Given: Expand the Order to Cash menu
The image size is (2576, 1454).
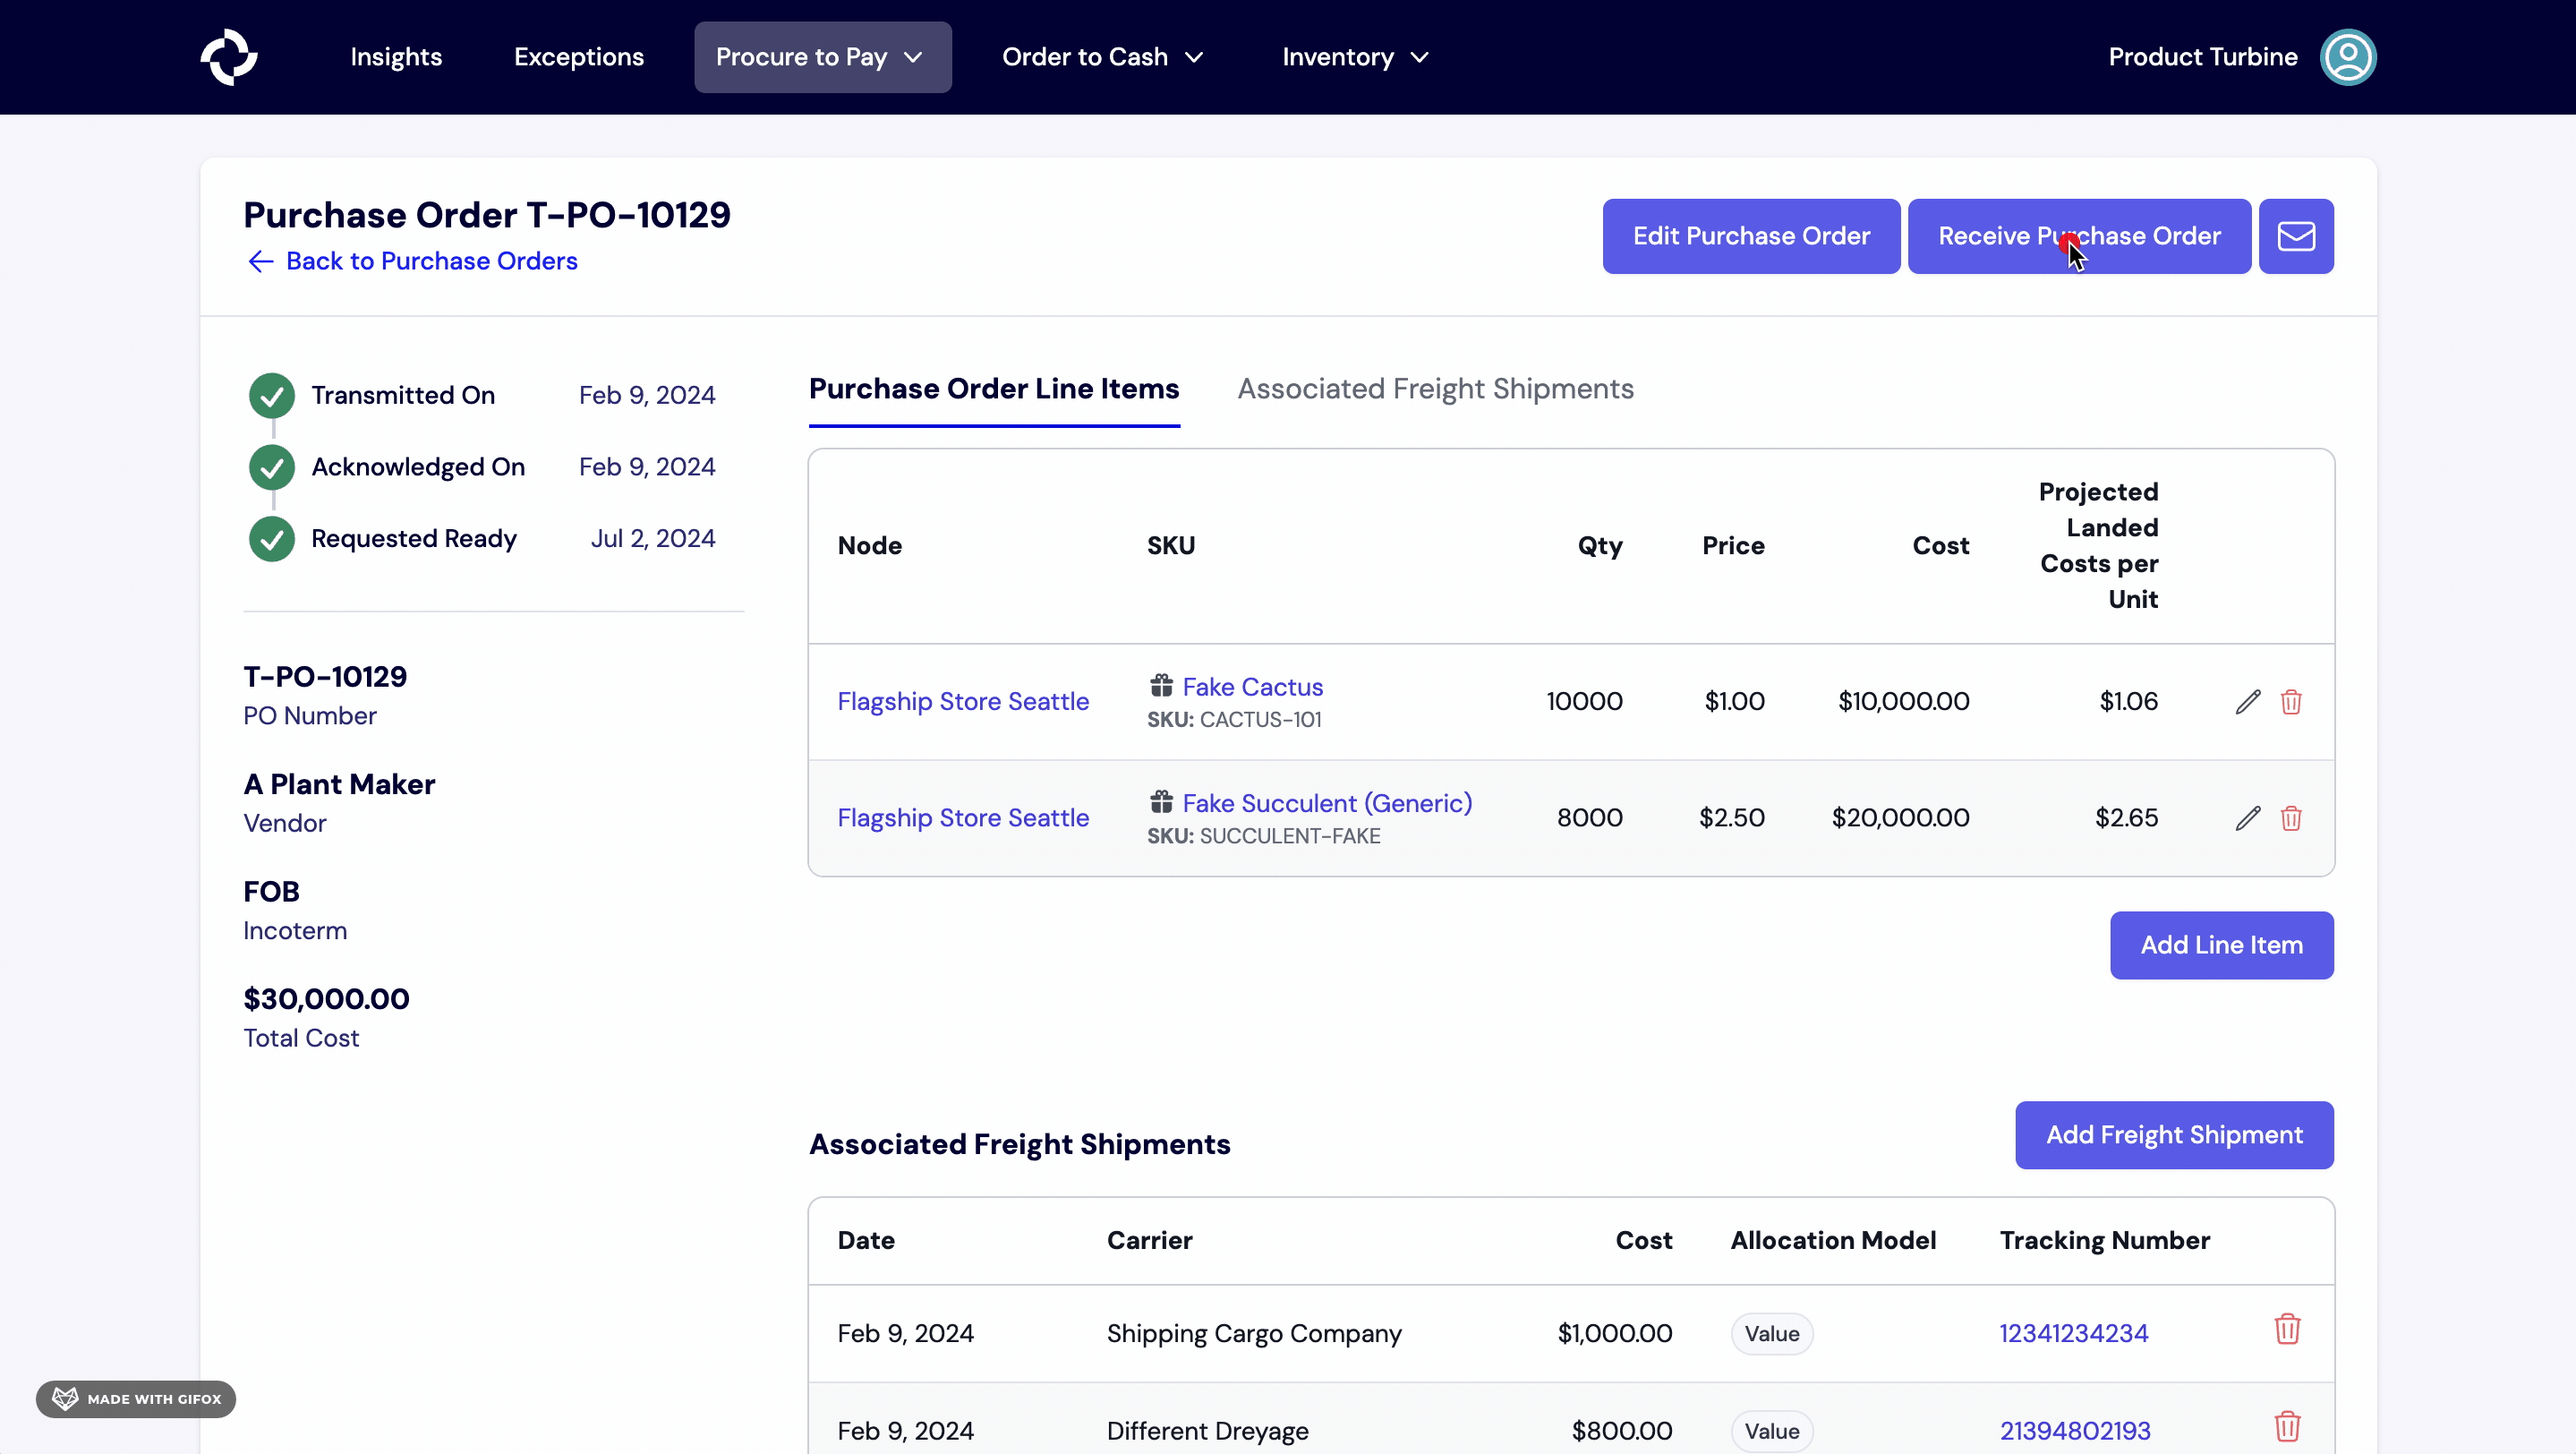Looking at the screenshot, I should coord(1102,57).
